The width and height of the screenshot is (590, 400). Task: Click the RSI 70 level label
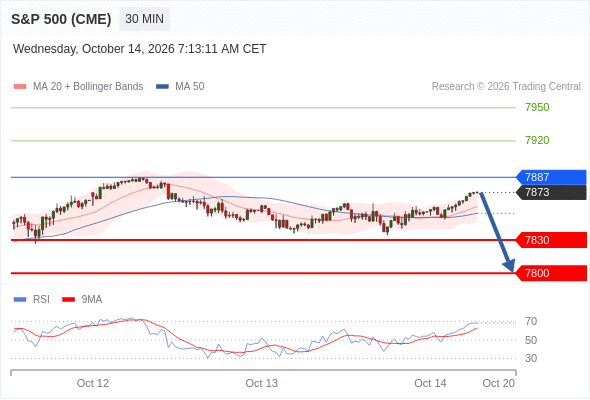(531, 321)
